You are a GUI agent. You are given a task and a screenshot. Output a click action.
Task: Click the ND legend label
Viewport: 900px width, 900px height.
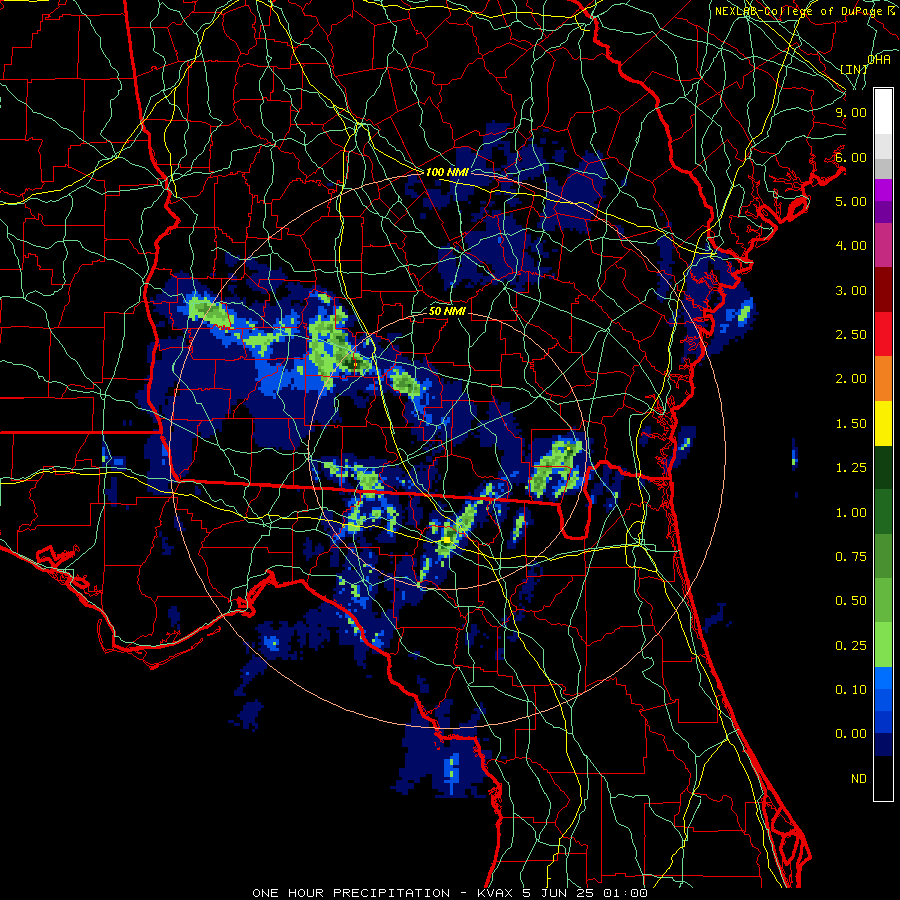859,779
